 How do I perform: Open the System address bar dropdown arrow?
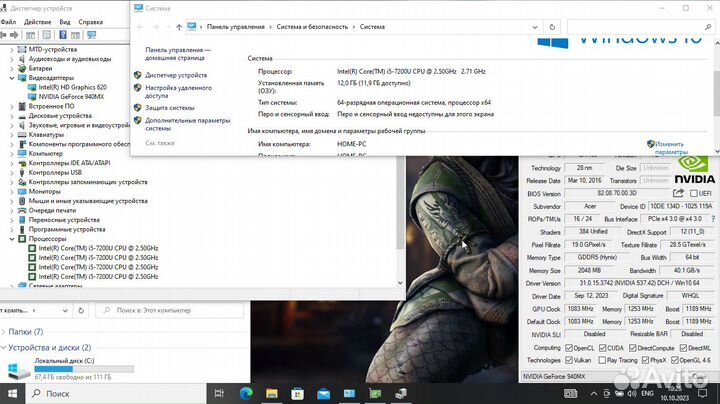tap(534, 27)
